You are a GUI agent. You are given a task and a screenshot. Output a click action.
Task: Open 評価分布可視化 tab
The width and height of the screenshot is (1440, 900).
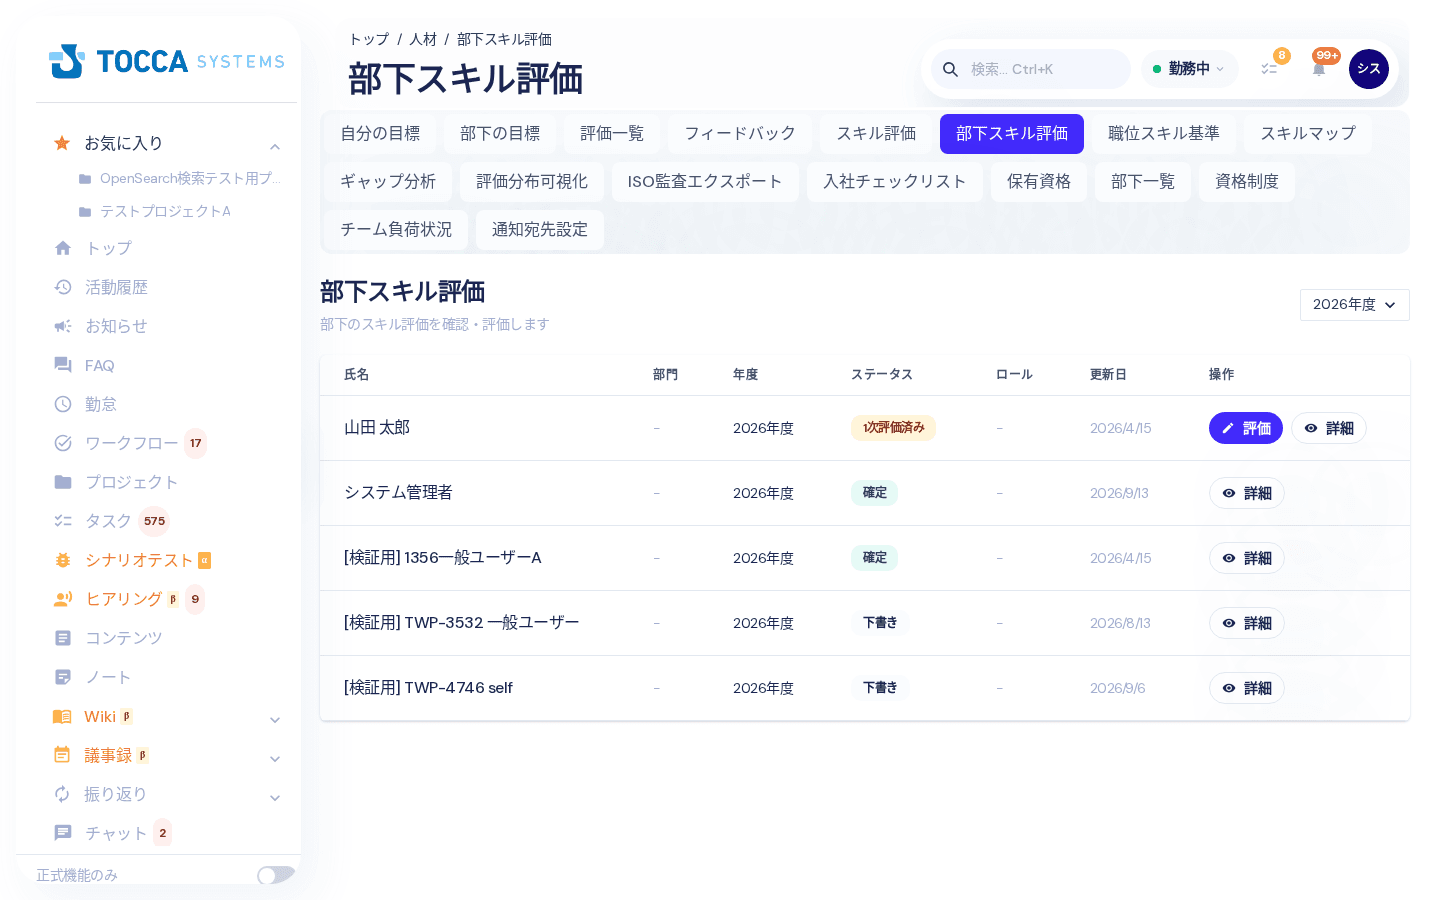(x=532, y=182)
